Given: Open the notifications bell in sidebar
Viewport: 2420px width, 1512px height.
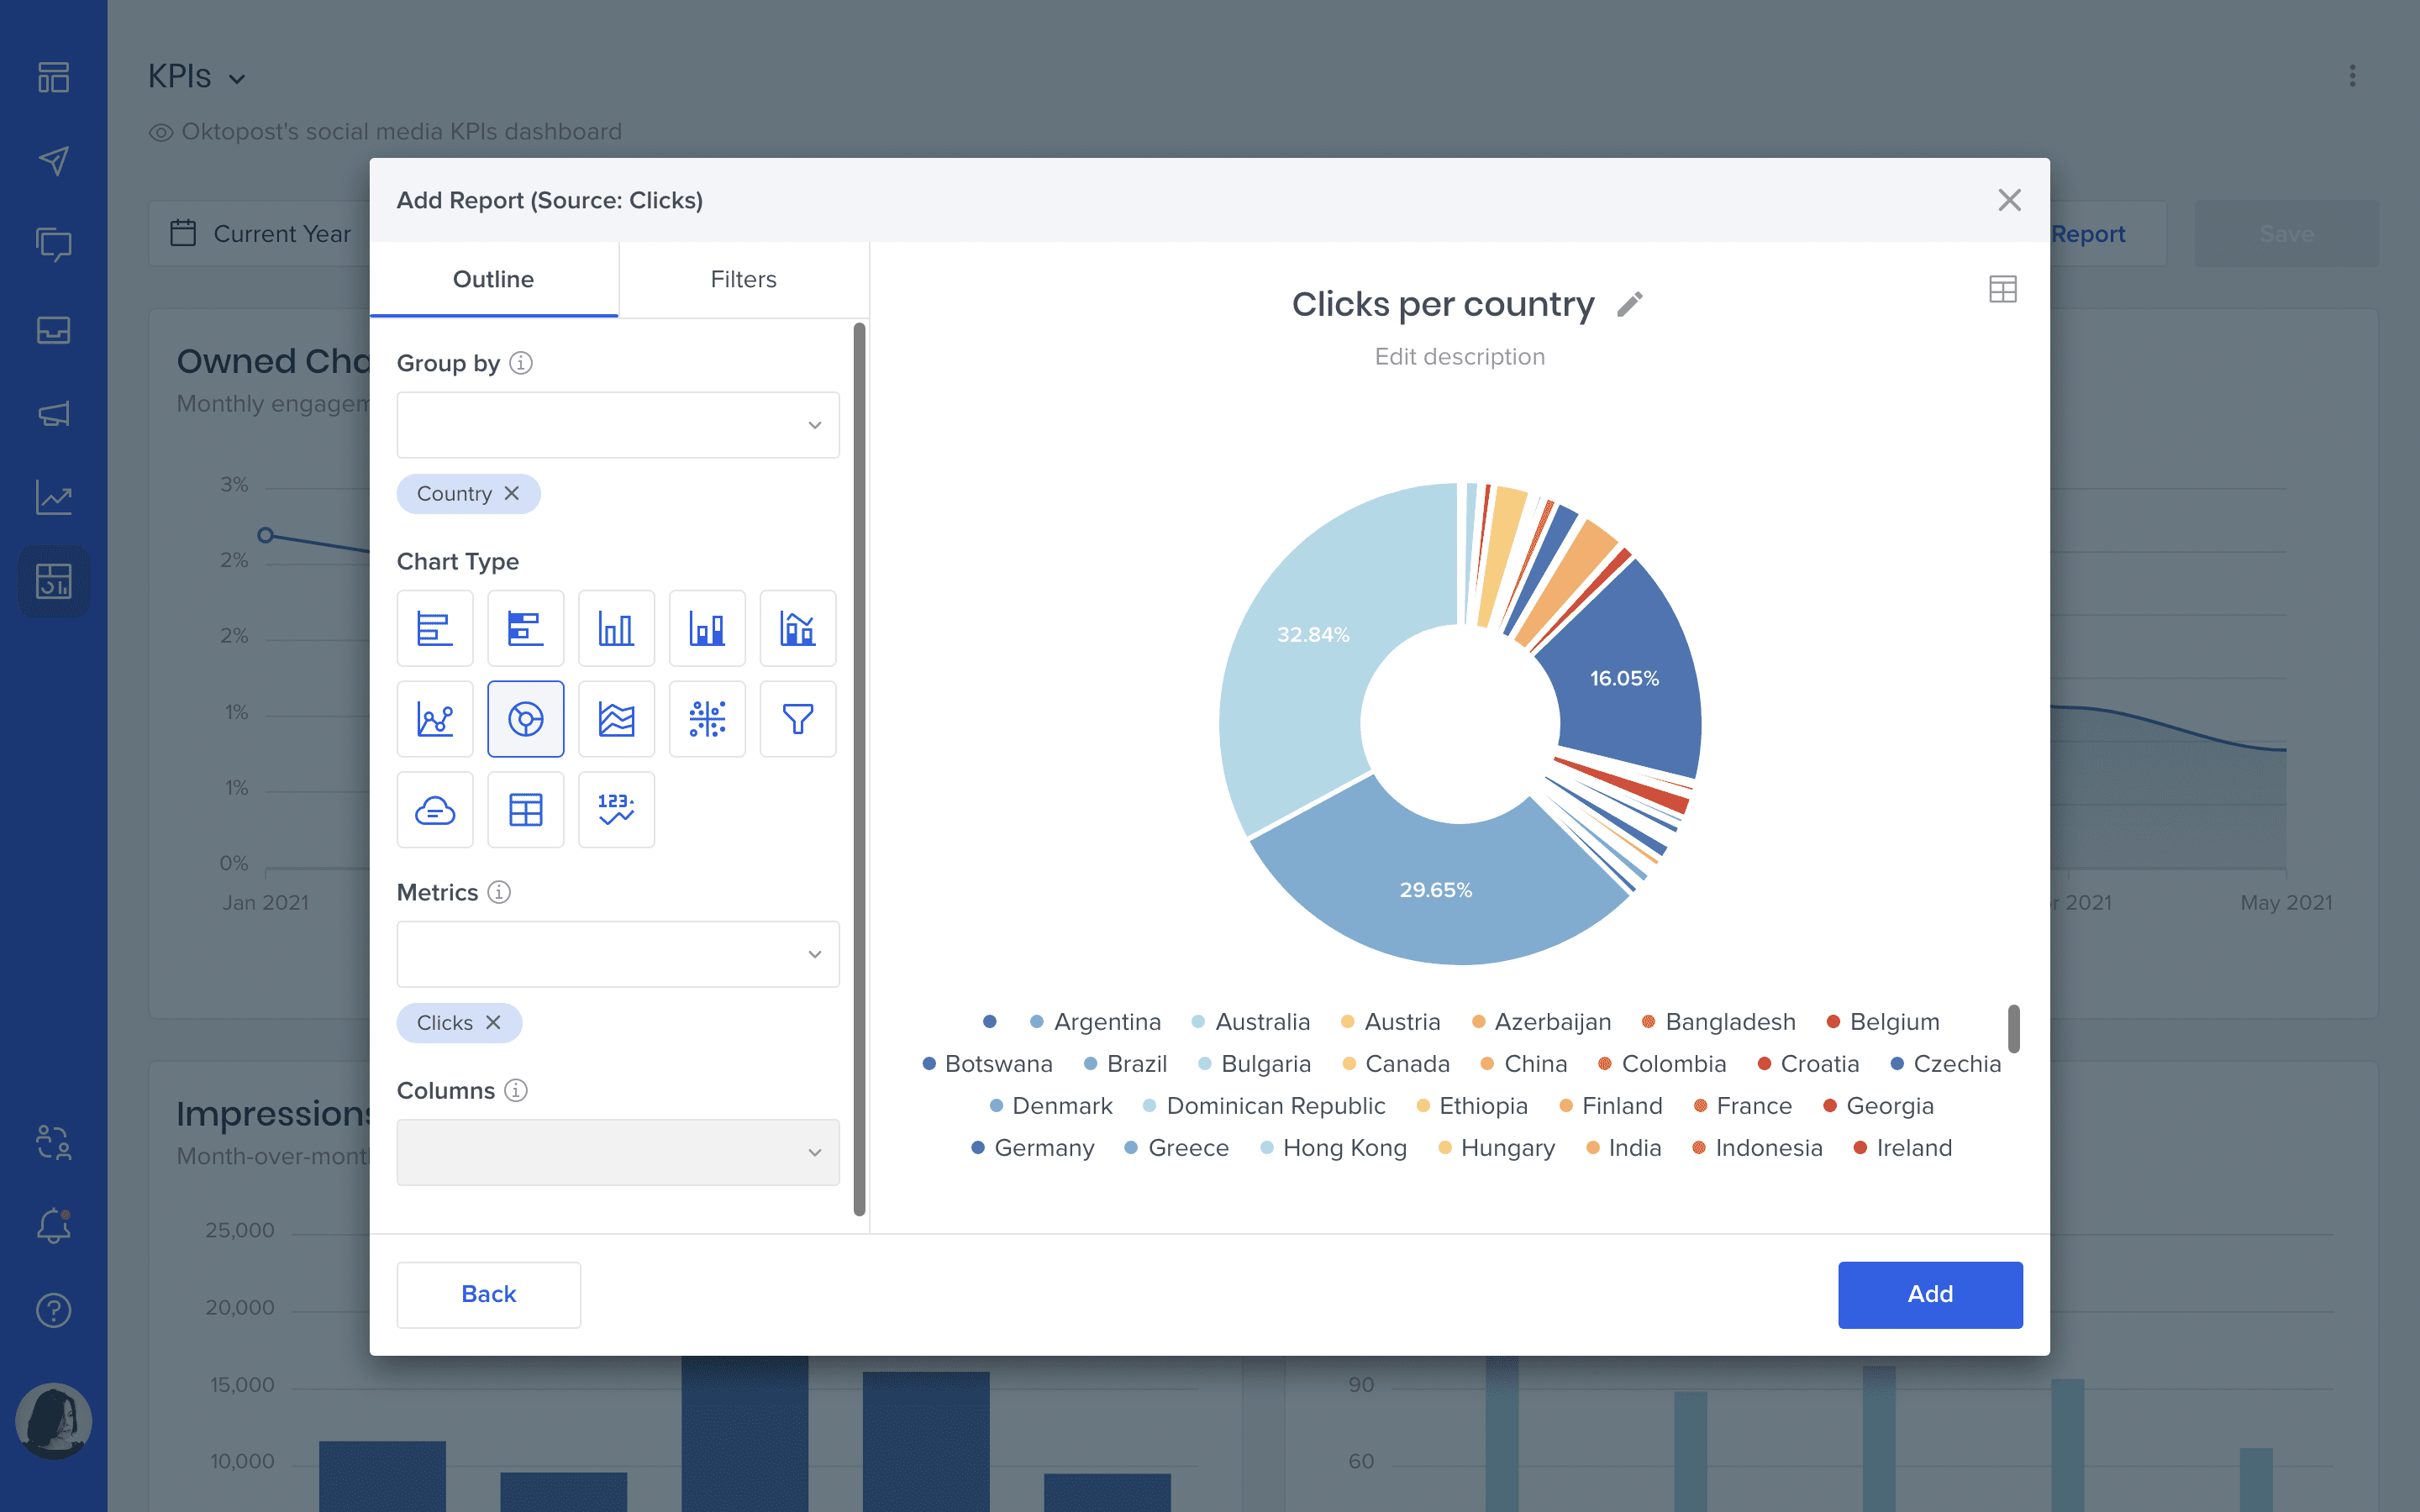Looking at the screenshot, I should pos(53,1226).
